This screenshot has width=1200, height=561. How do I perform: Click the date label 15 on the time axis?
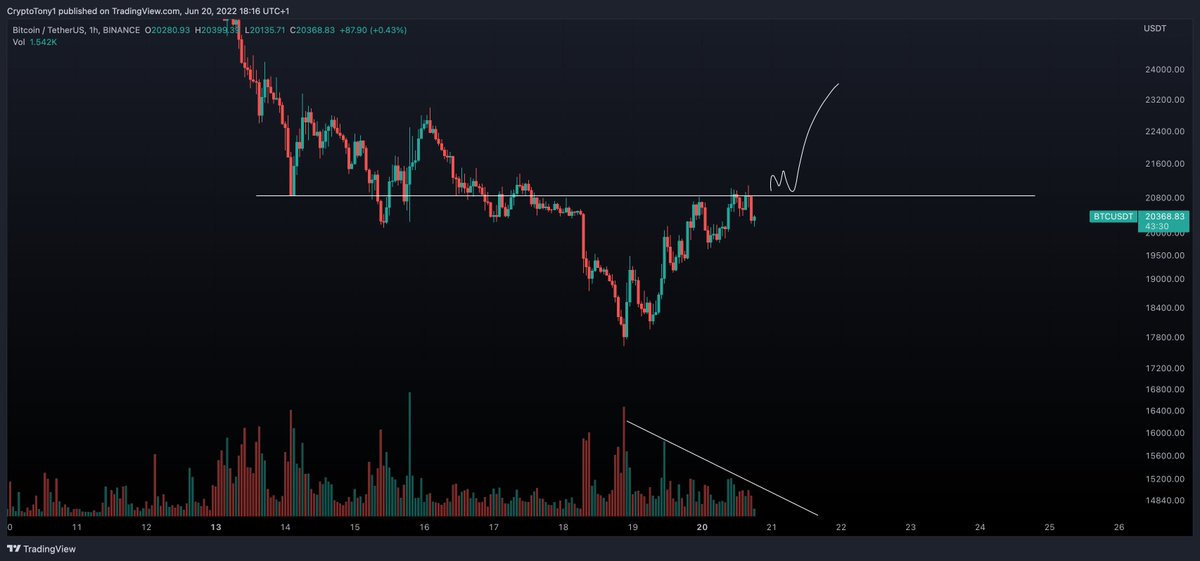354,527
